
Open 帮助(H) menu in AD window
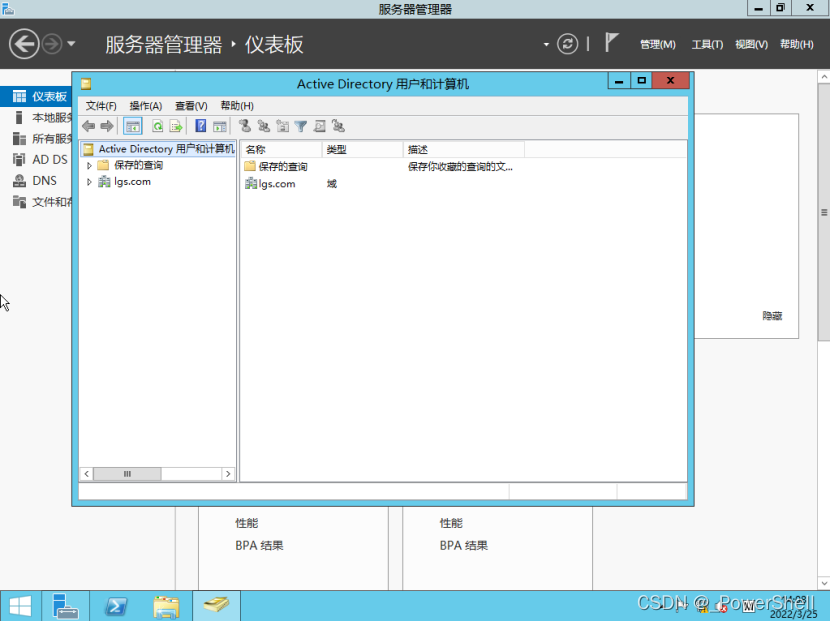(237, 106)
